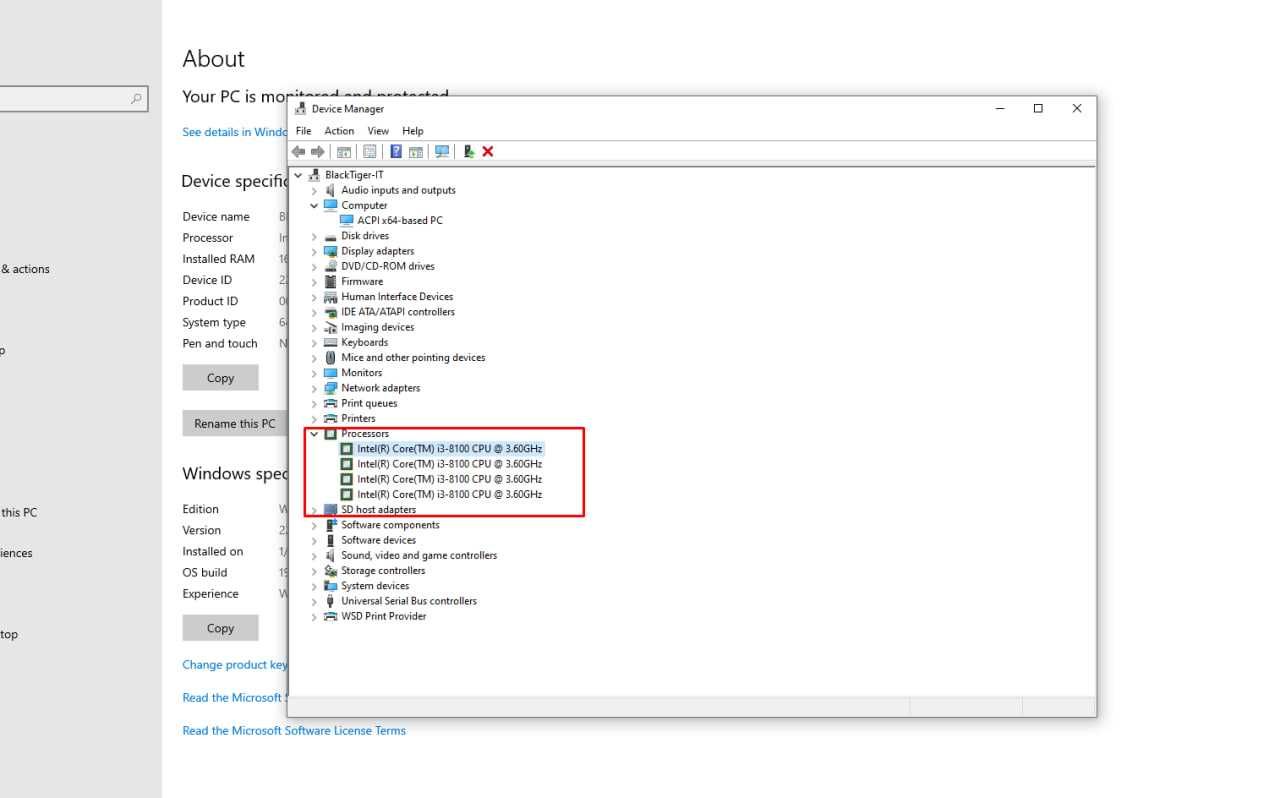Select the Firmware chip icon
Viewport: 1280px width, 798px height.
331,281
